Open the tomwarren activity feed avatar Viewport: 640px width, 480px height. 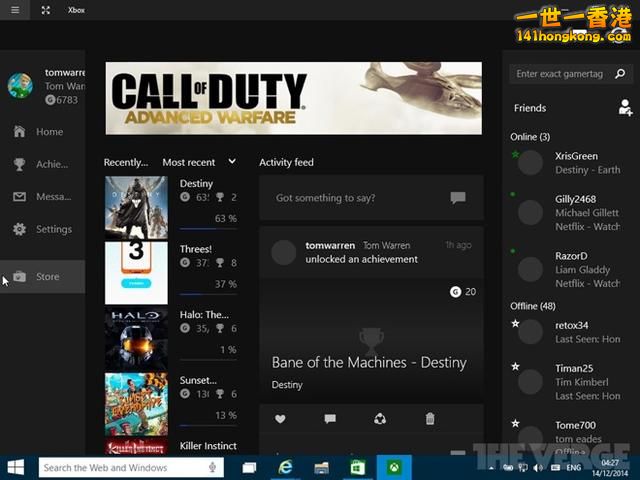(x=284, y=252)
